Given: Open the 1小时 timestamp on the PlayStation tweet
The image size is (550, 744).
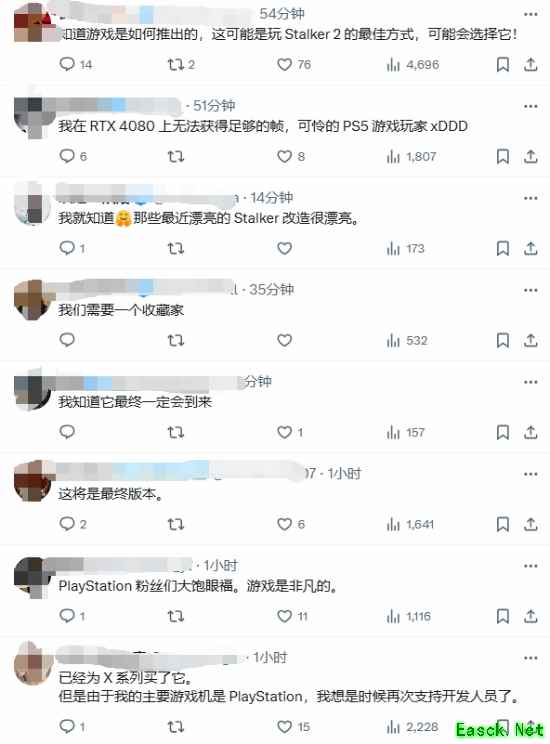Looking at the screenshot, I should pos(221,566).
